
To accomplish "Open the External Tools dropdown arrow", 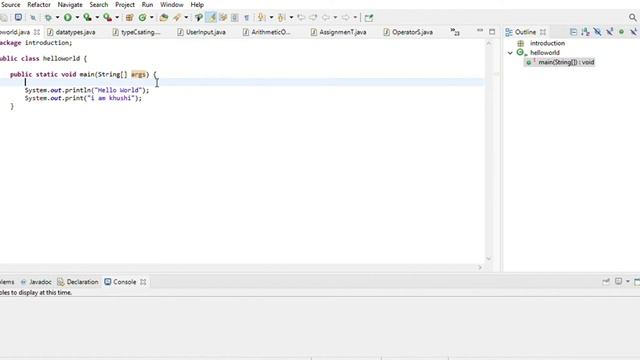I will (x=117, y=18).
